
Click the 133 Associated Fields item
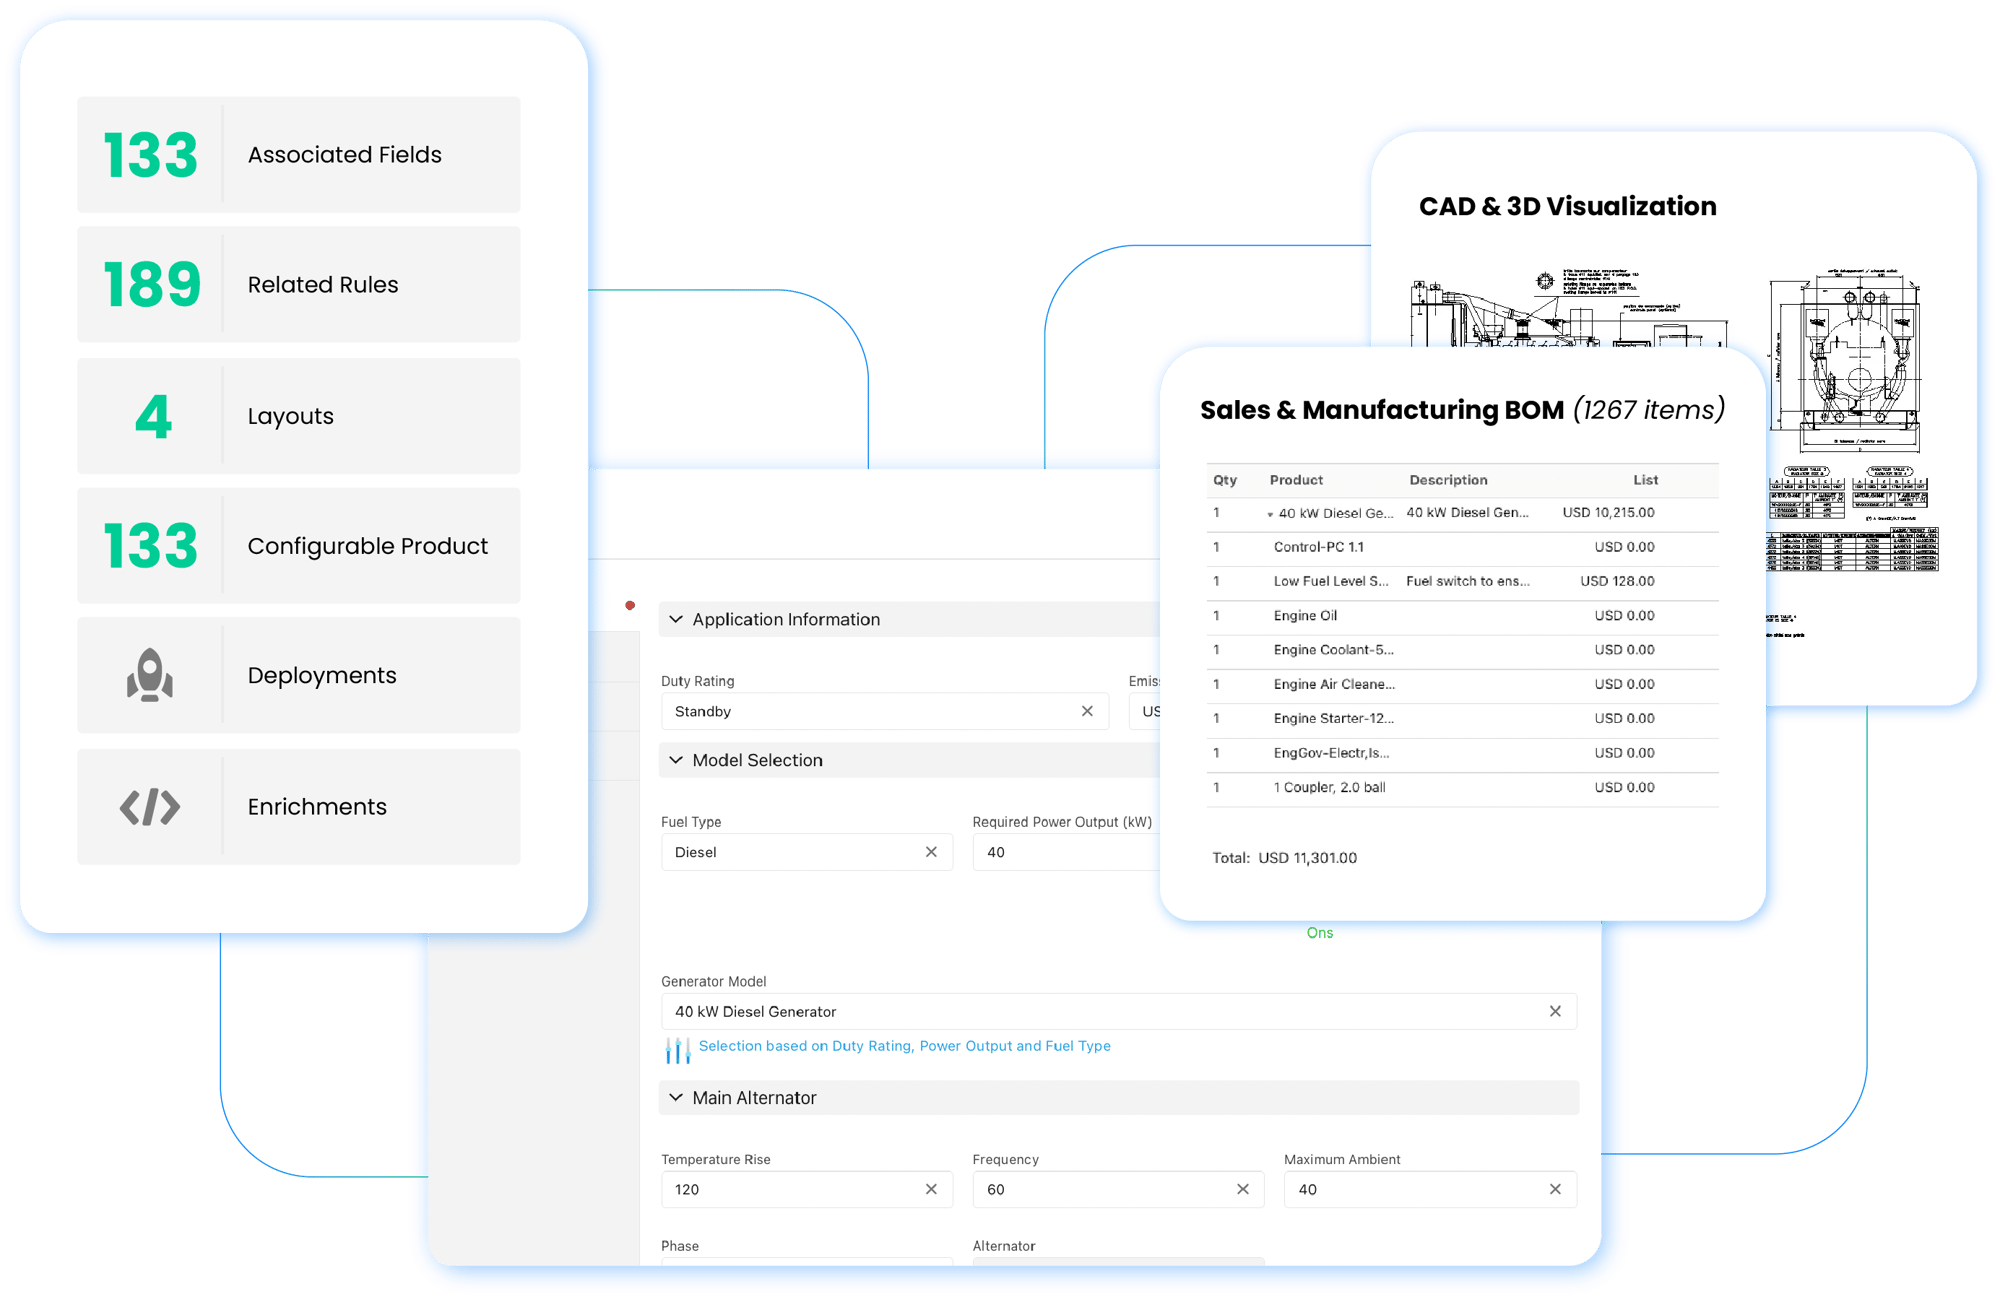pos(302,152)
